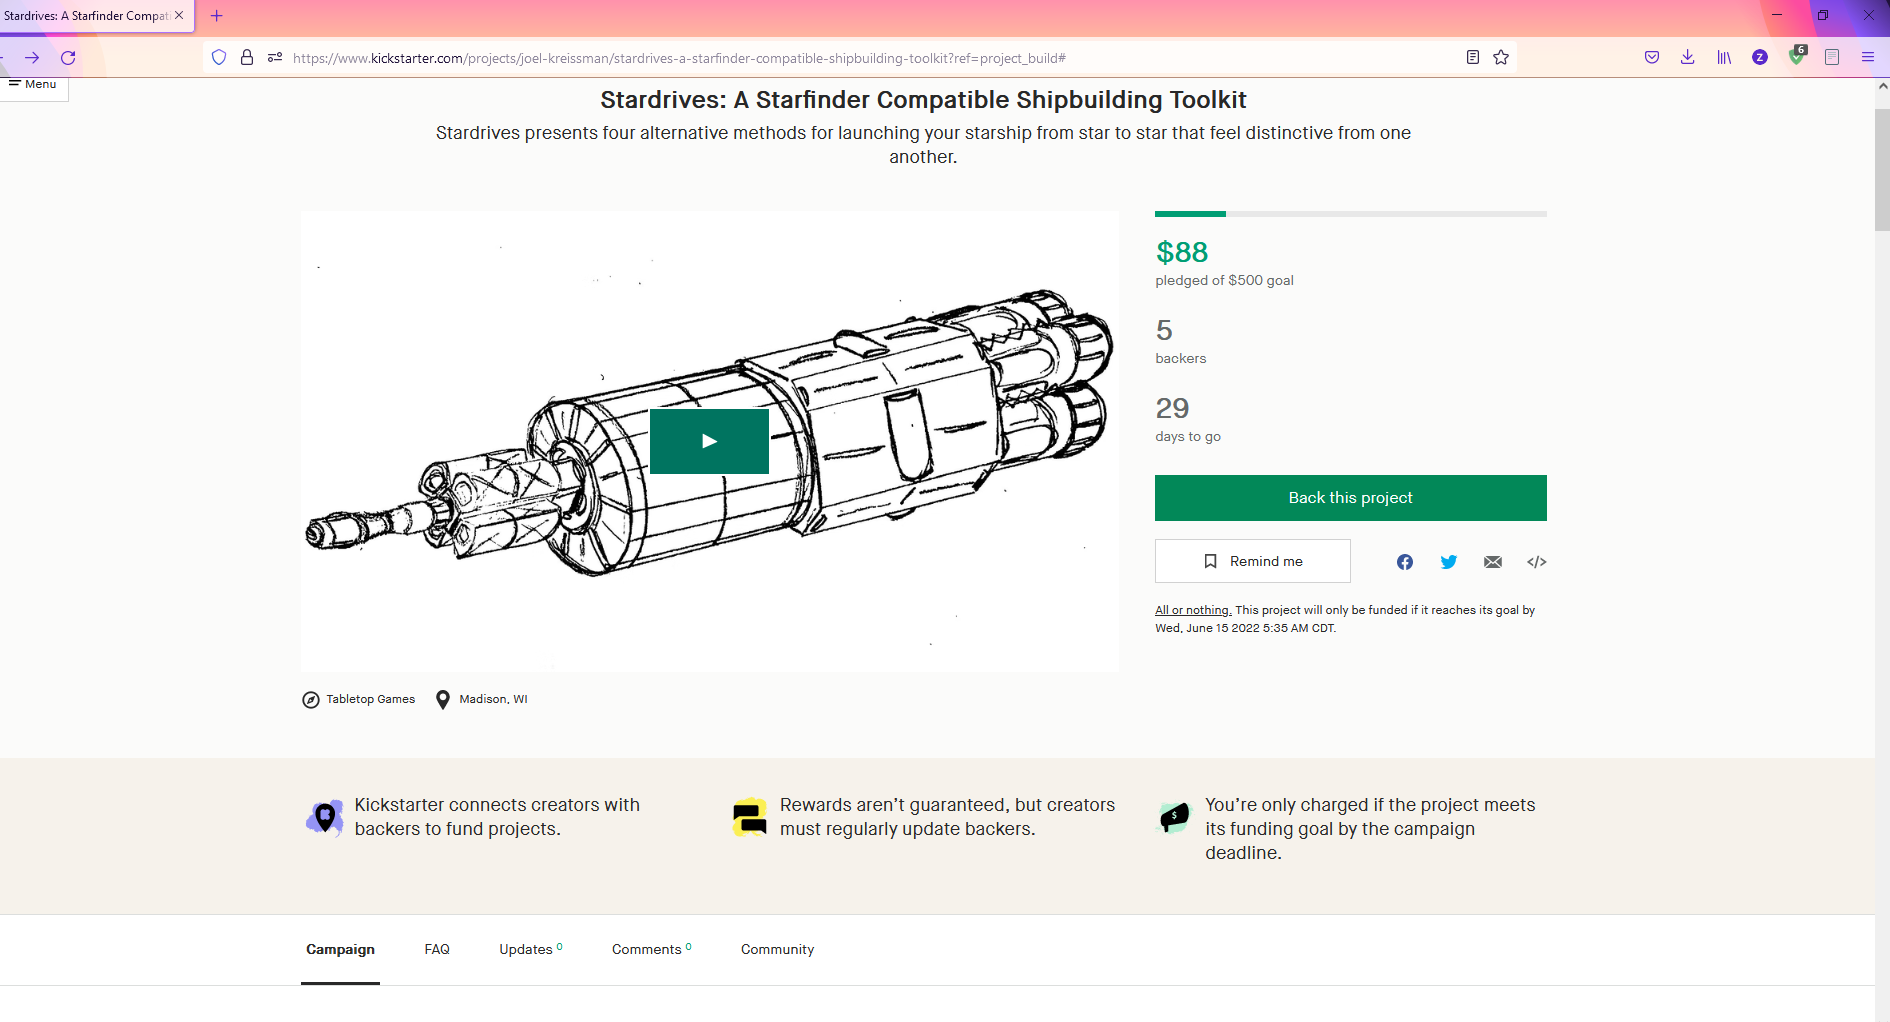The height and width of the screenshot is (1022, 1890).
Task: Switch to the FAQ tab
Action: point(437,950)
